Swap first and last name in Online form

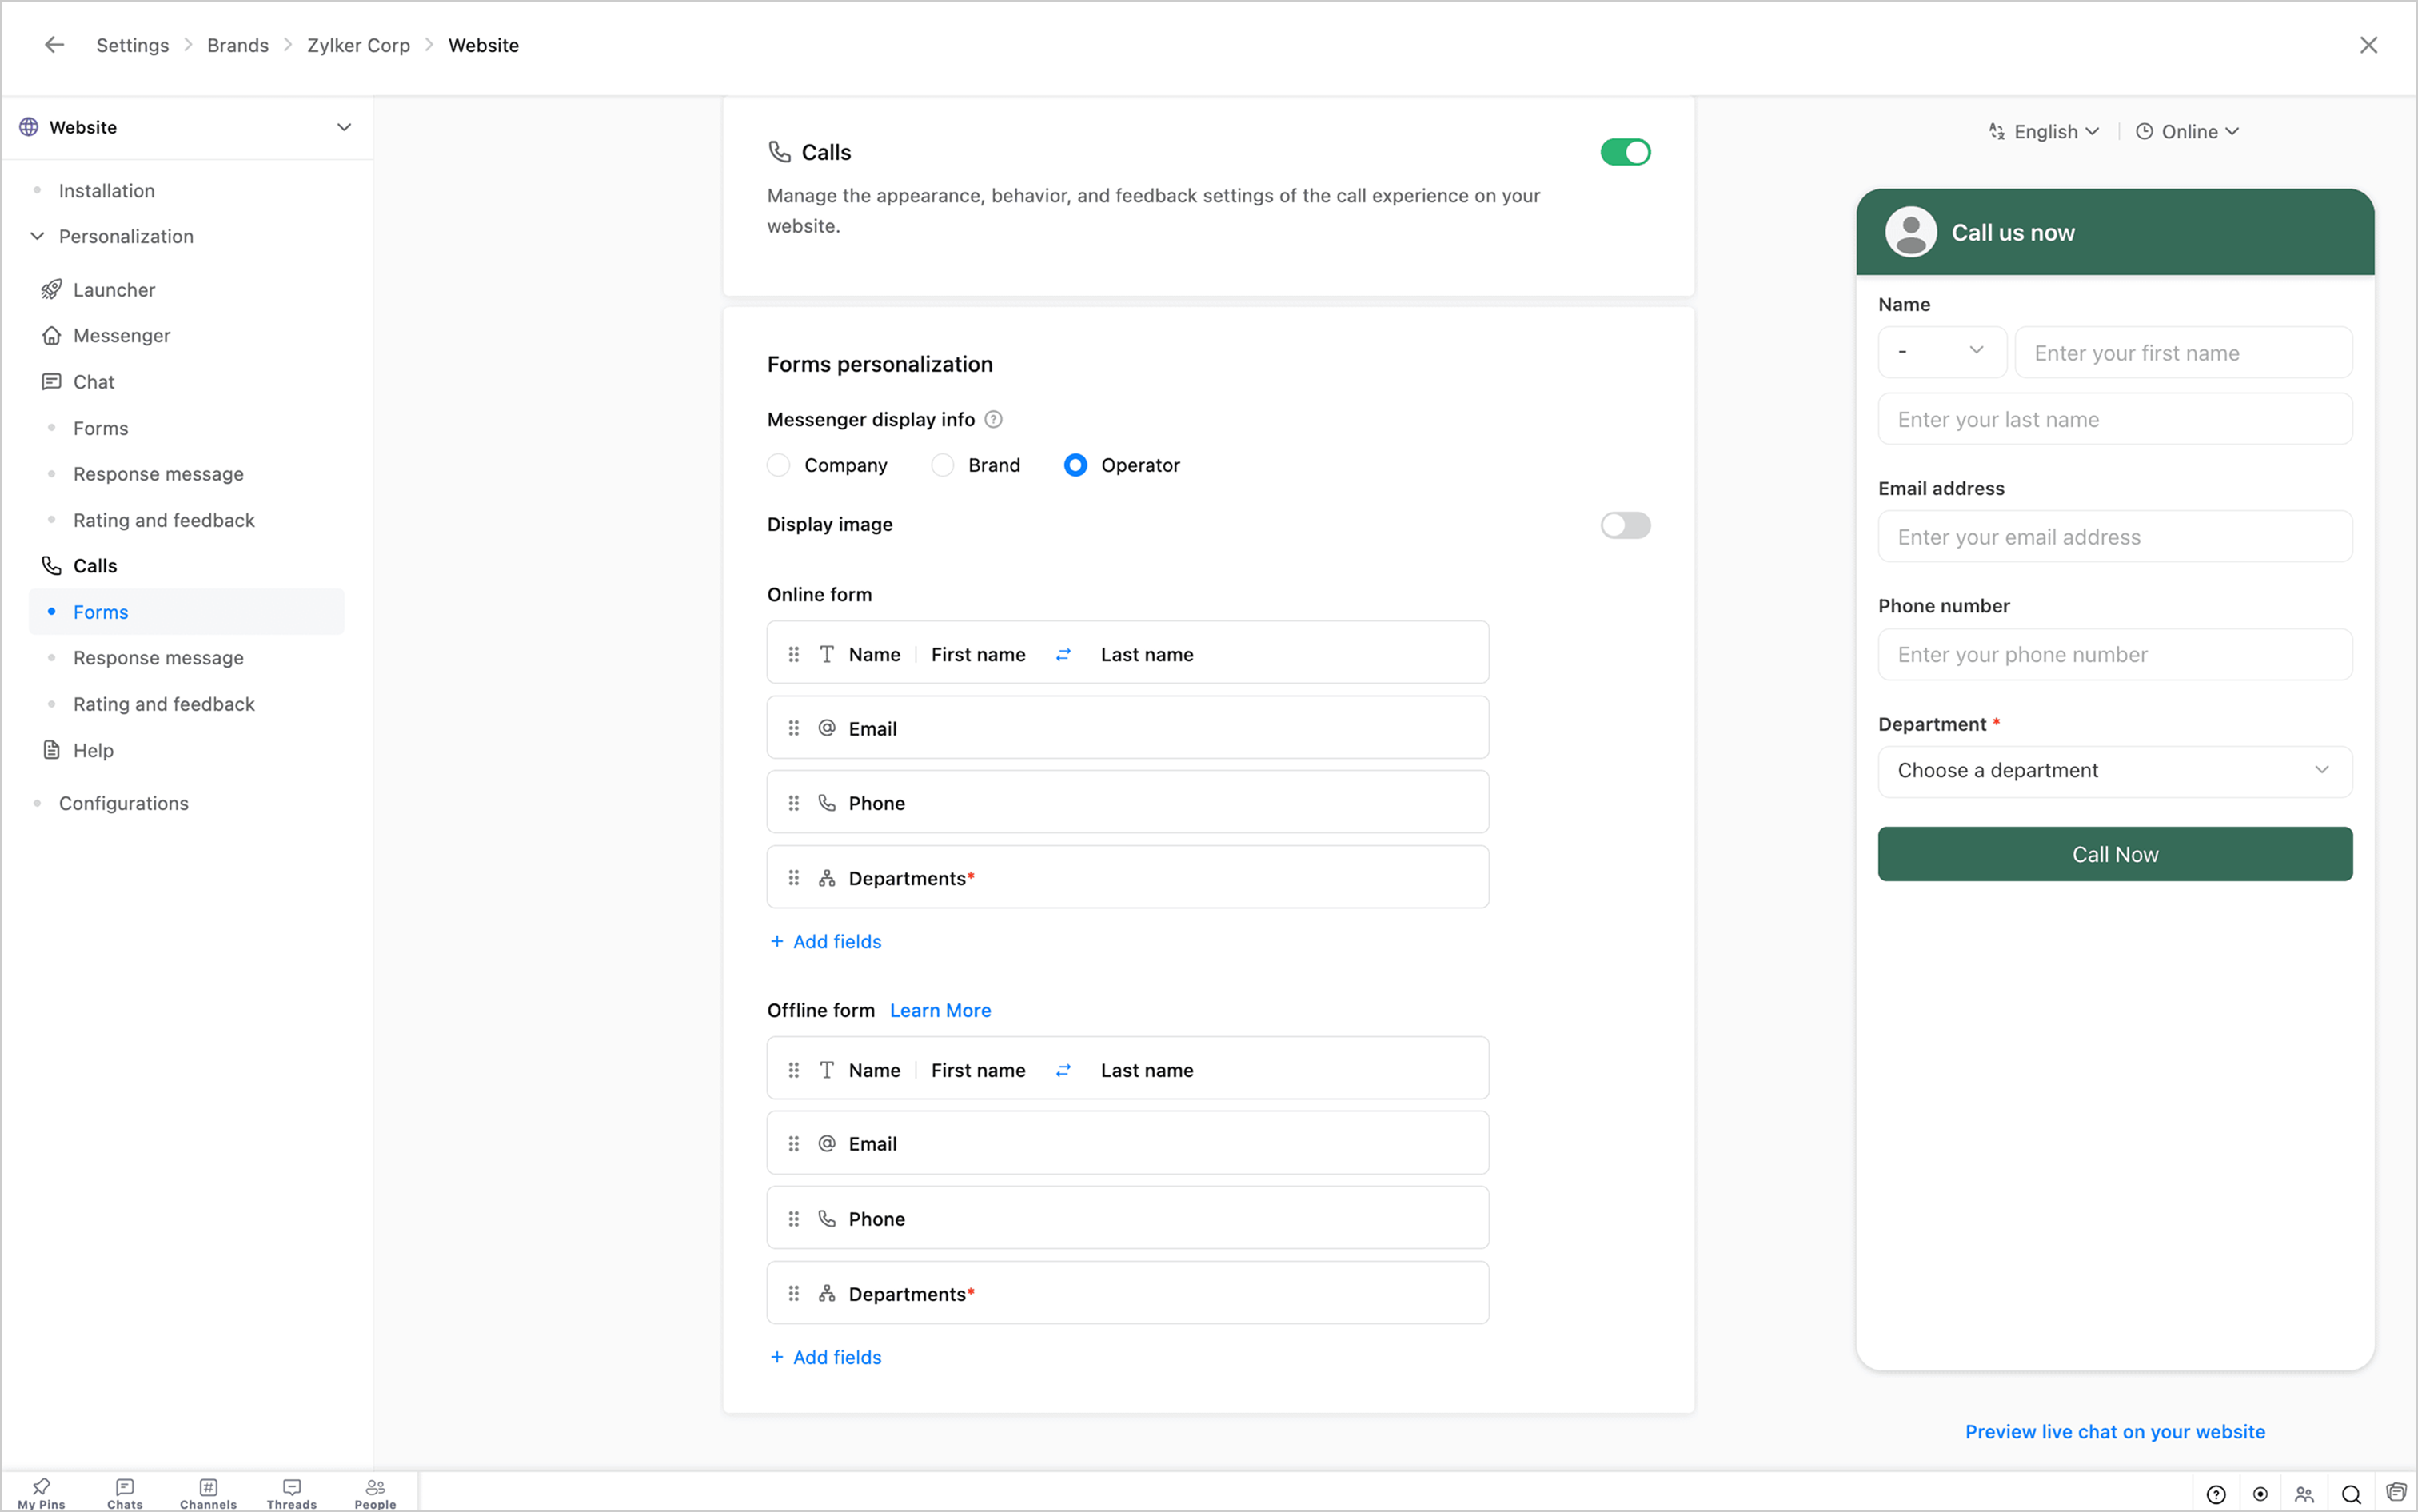click(1063, 654)
